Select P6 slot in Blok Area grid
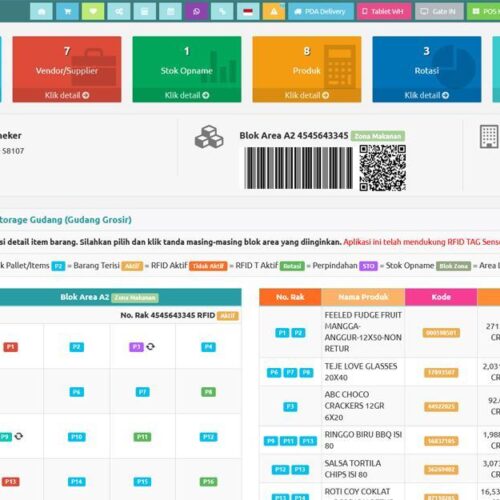The width and height of the screenshot is (500, 500). coord(76,392)
